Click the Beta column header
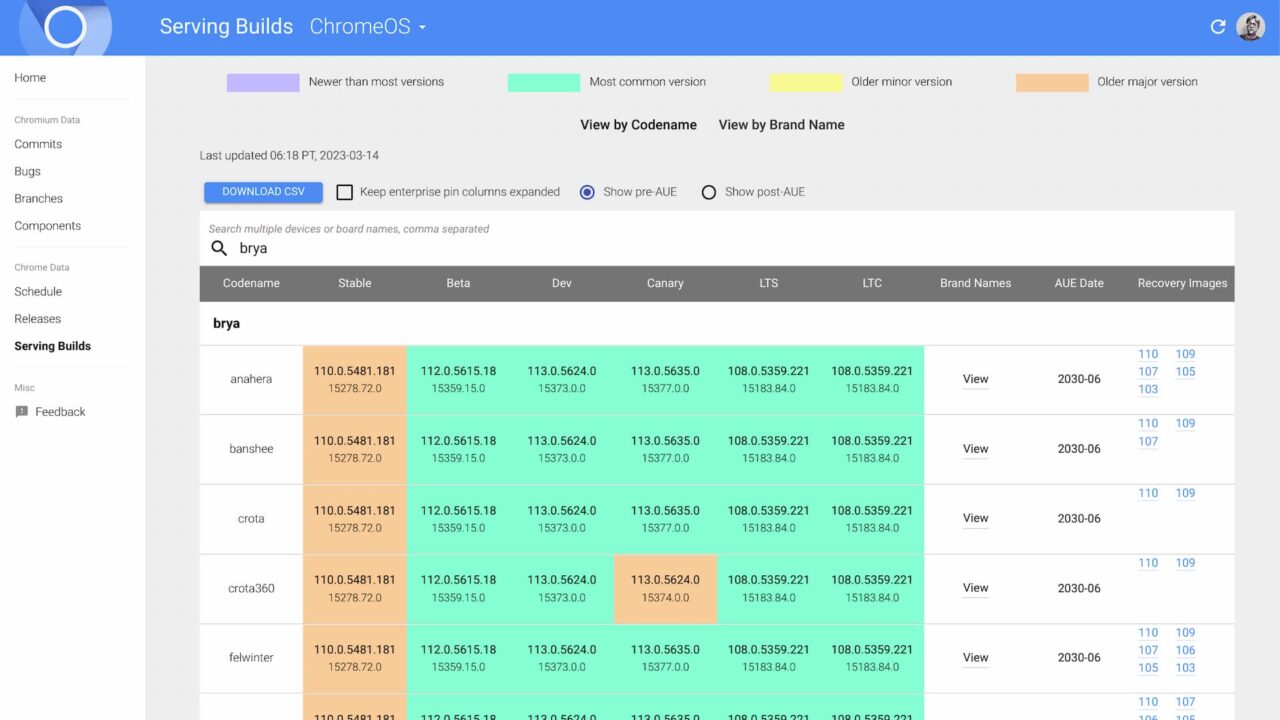This screenshot has width=1280, height=720. tap(458, 284)
